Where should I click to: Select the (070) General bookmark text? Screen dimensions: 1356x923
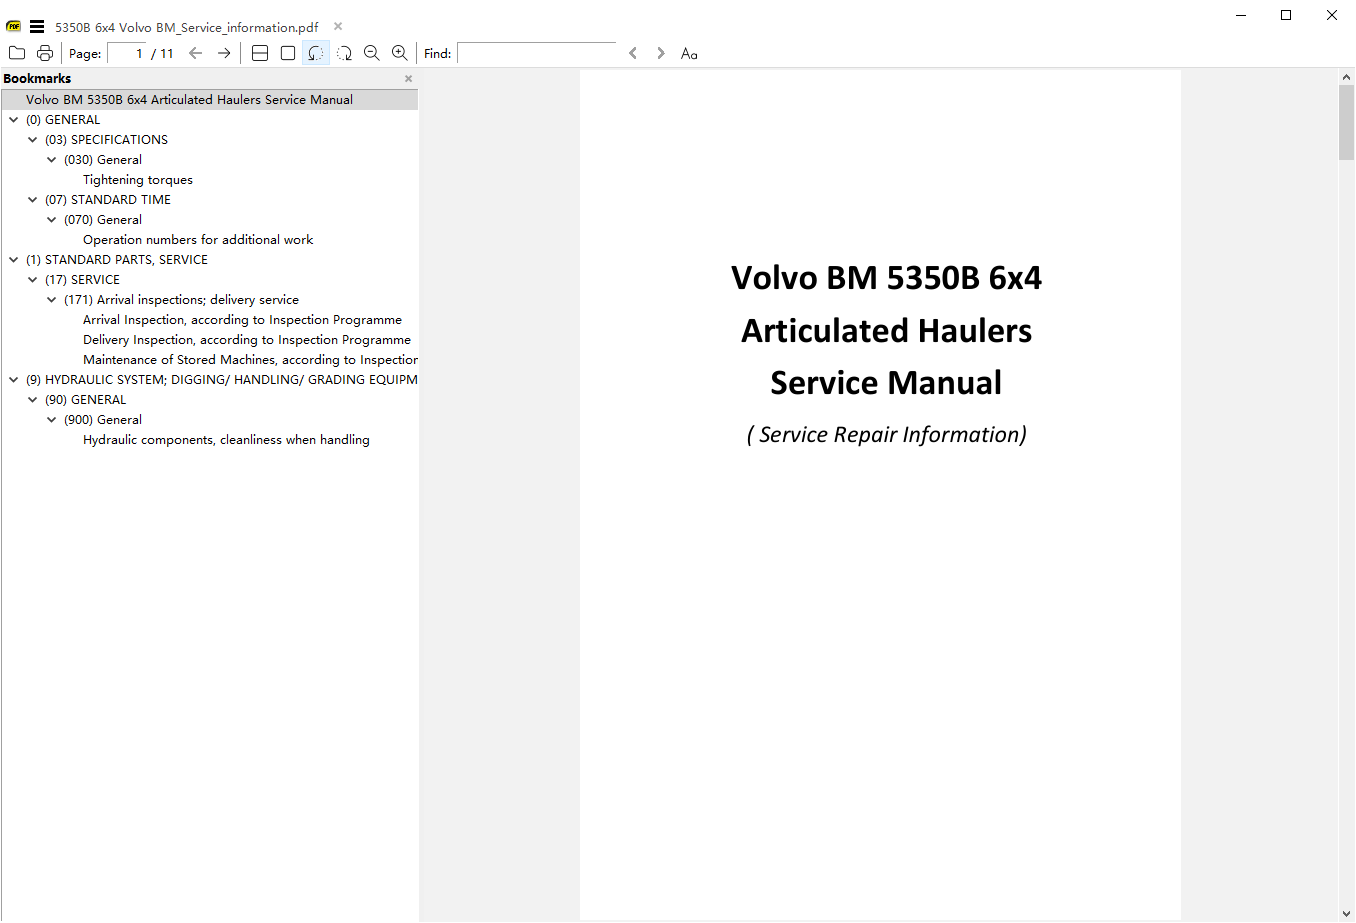(x=103, y=219)
